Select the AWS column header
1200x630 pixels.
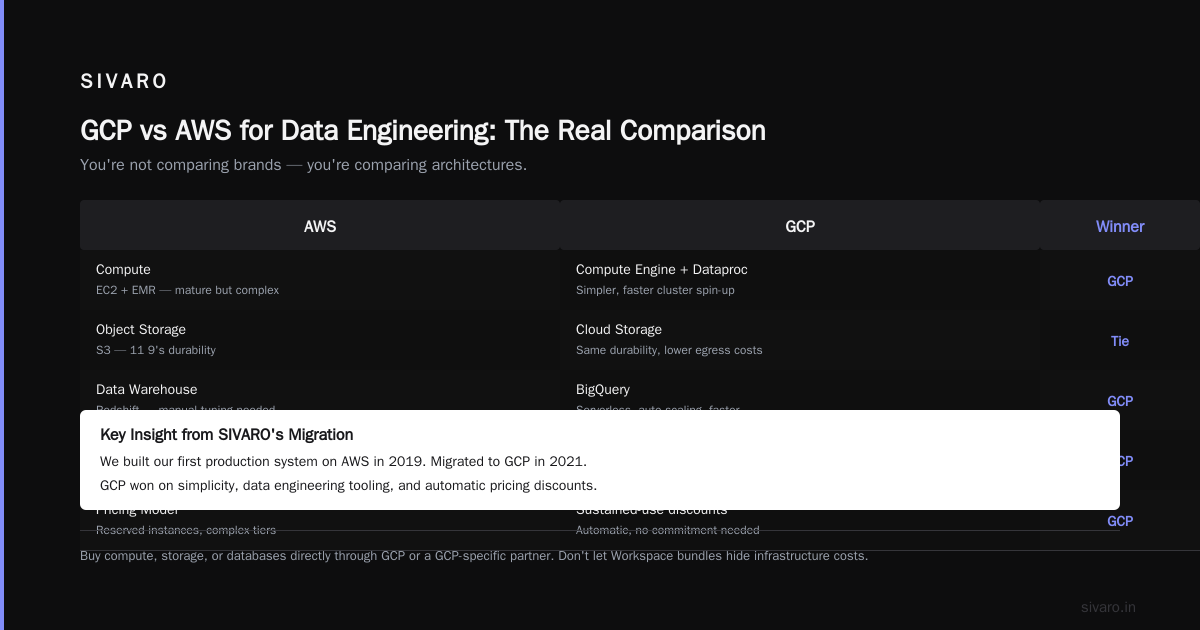click(x=320, y=226)
